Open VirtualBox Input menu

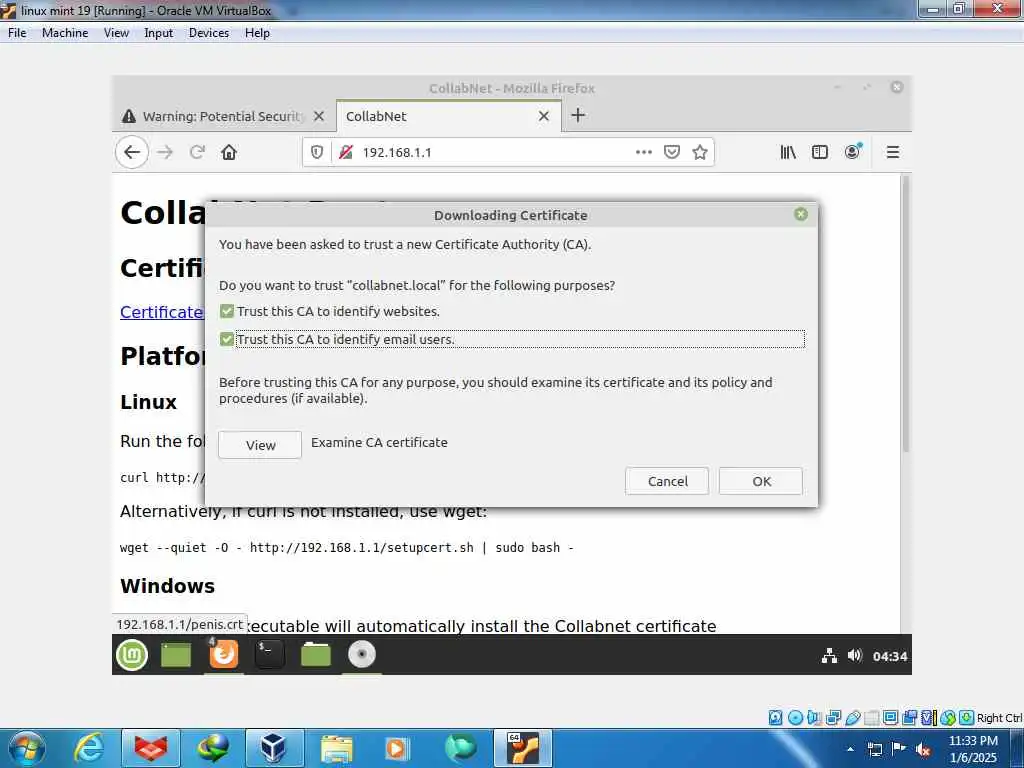(158, 33)
